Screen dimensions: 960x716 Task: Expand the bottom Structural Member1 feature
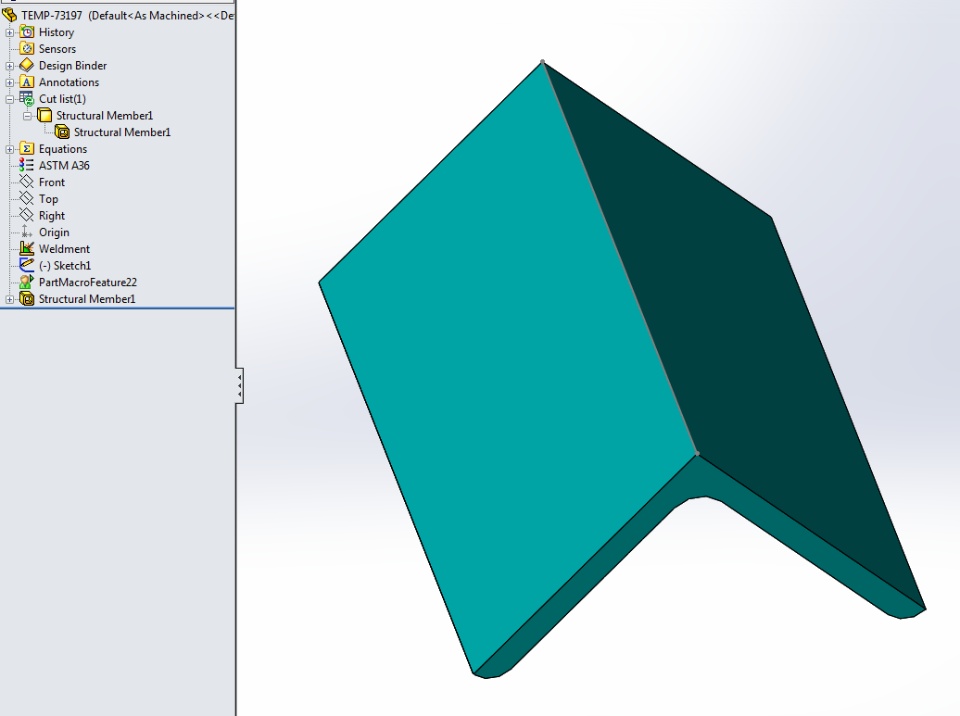coord(10,299)
